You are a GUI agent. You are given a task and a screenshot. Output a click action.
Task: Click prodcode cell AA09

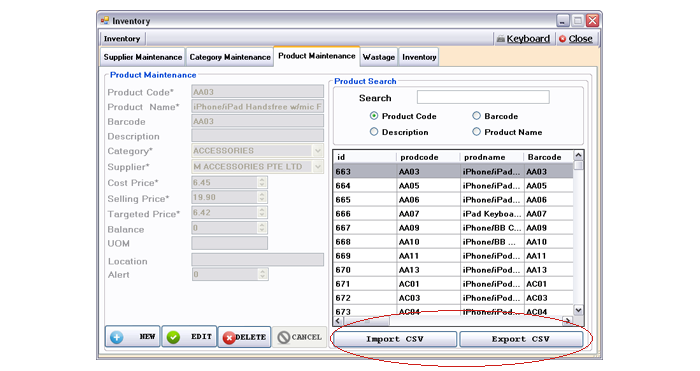[x=429, y=228]
